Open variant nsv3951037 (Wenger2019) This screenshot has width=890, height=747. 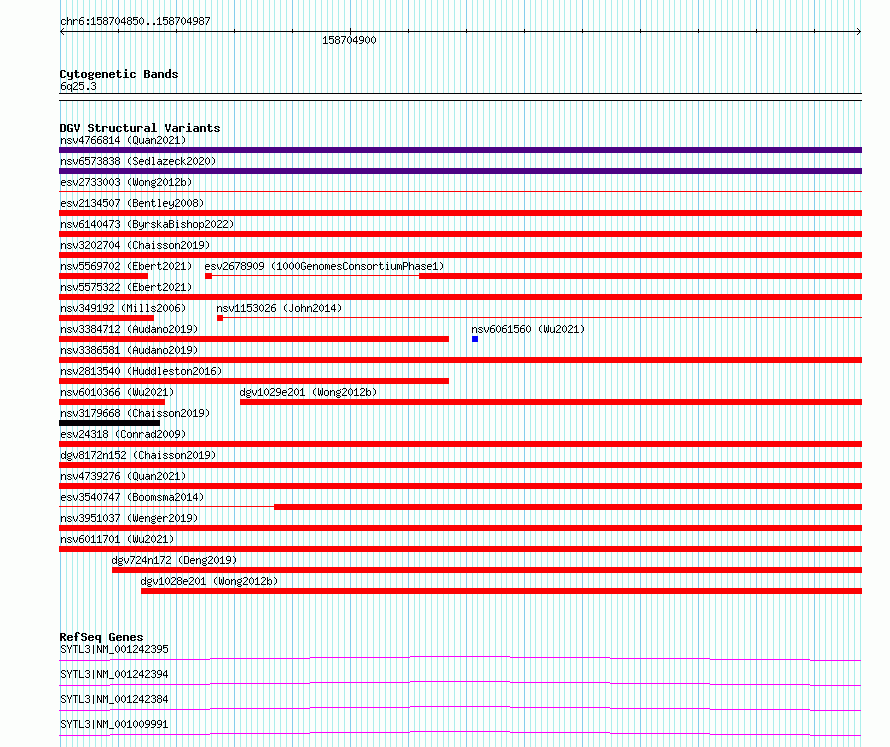tap(129, 518)
